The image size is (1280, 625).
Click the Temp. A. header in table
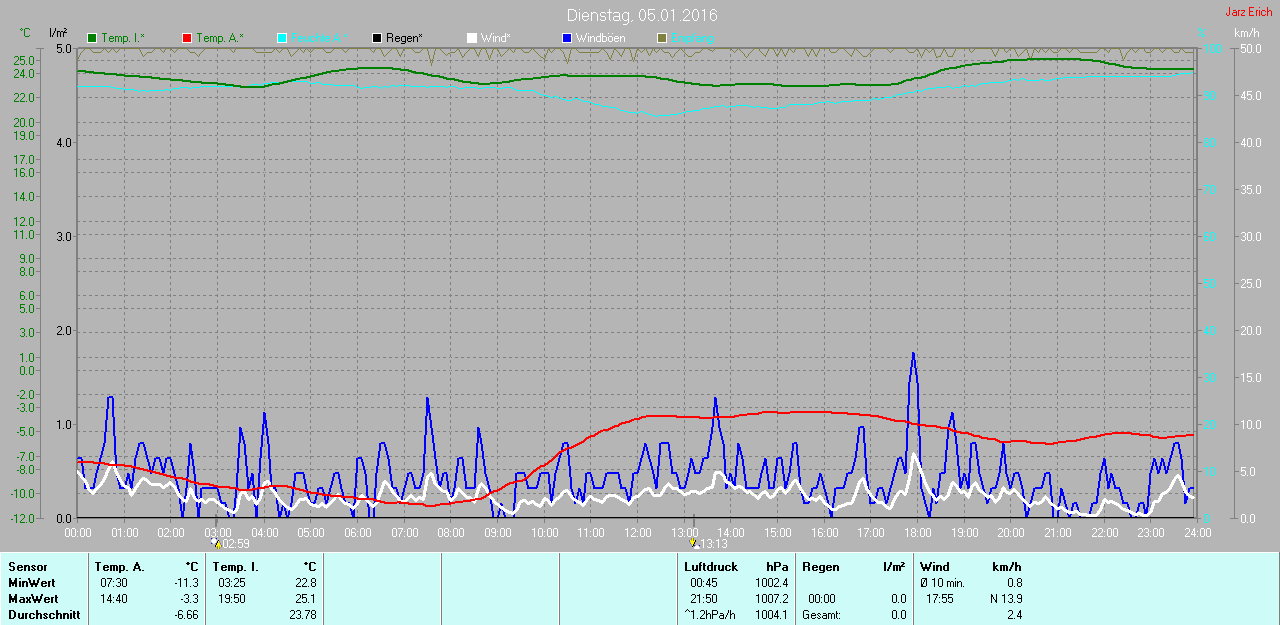[x=124, y=567]
